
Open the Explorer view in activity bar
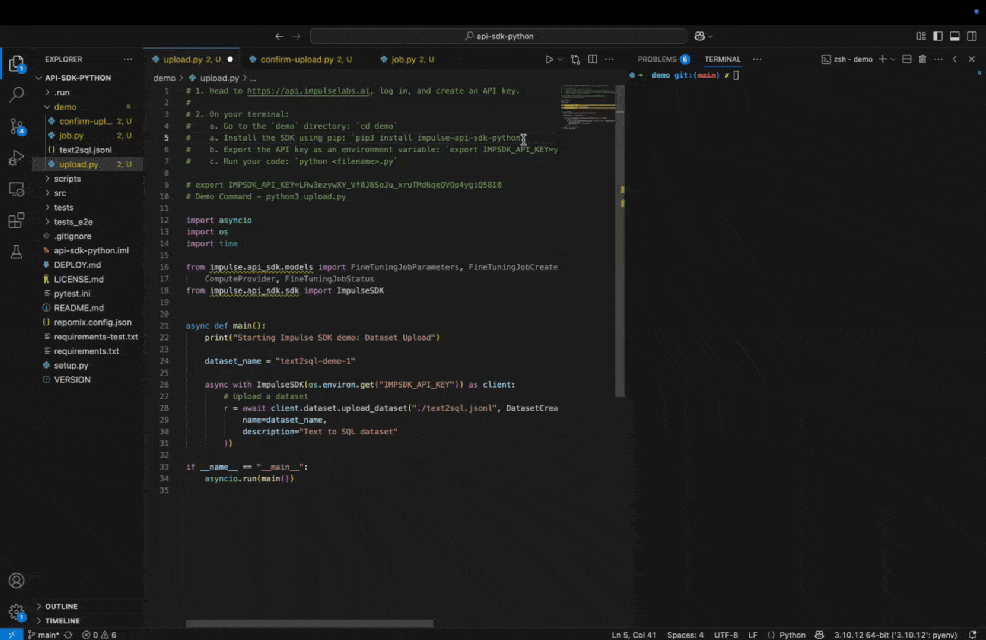[x=16, y=63]
